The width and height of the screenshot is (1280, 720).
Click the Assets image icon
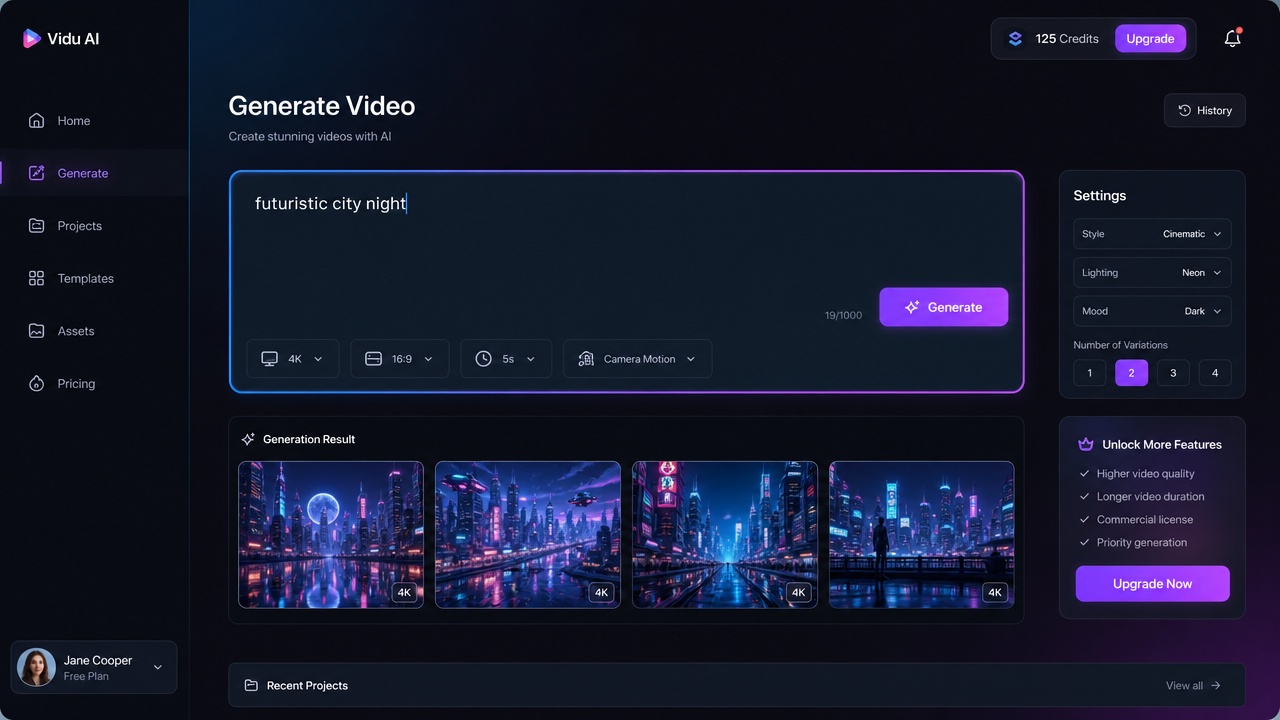pyautogui.click(x=37, y=331)
